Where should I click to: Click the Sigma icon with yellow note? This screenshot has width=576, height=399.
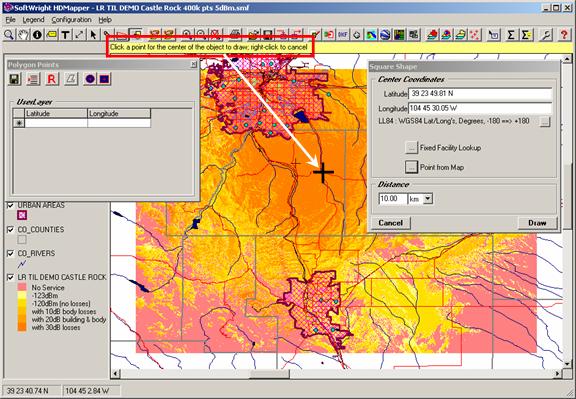(526, 35)
